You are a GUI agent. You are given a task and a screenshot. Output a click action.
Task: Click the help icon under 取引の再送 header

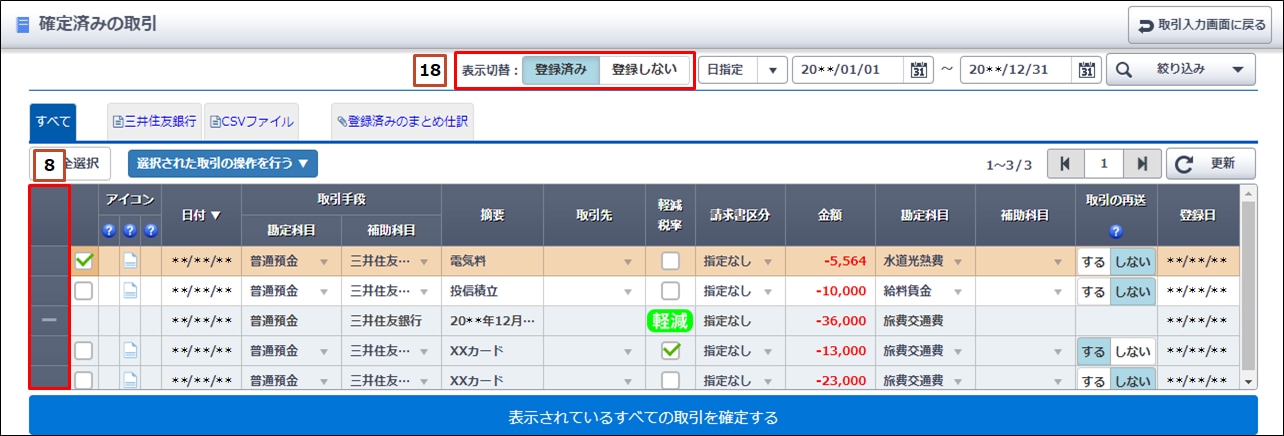point(1116,231)
